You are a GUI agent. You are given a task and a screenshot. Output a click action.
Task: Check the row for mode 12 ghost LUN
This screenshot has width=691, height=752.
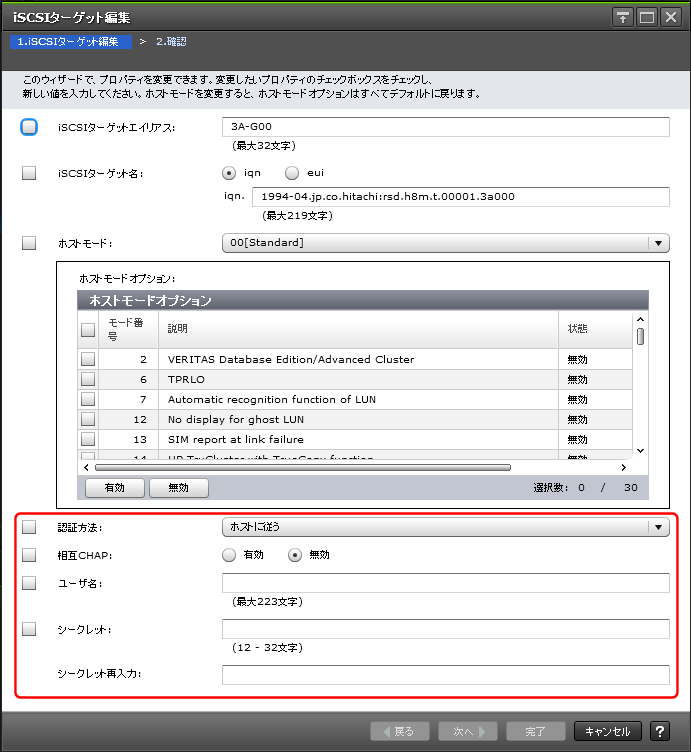tap(88, 419)
